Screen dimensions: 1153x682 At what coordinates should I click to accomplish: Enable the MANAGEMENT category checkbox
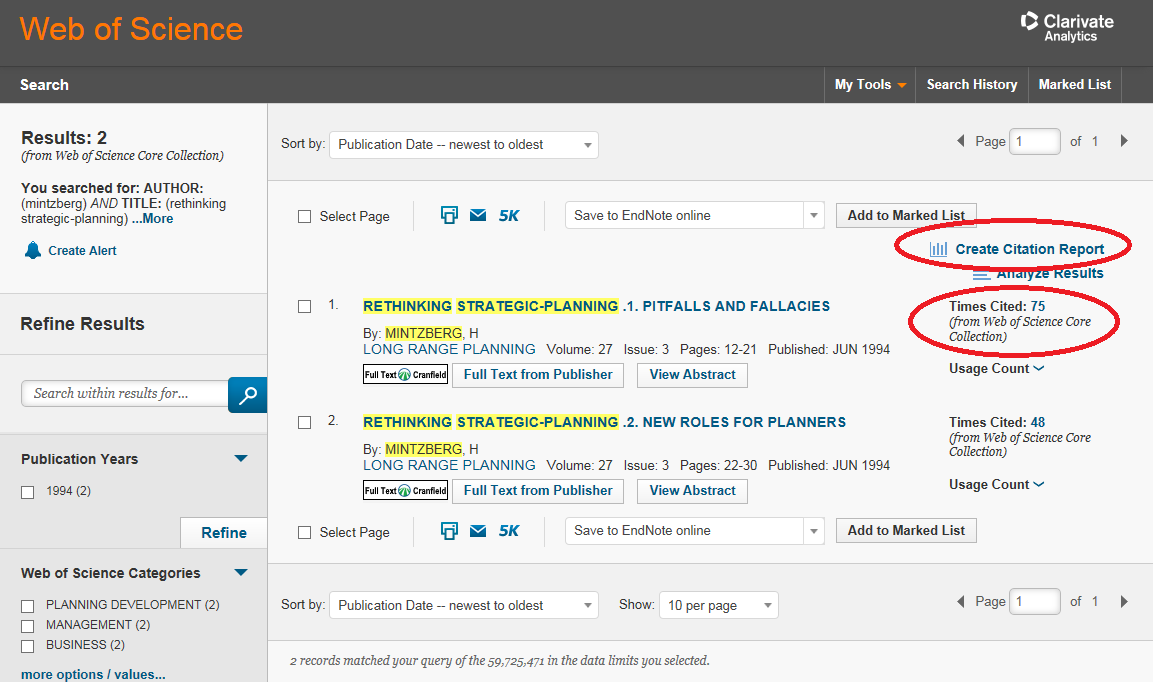tap(28, 626)
